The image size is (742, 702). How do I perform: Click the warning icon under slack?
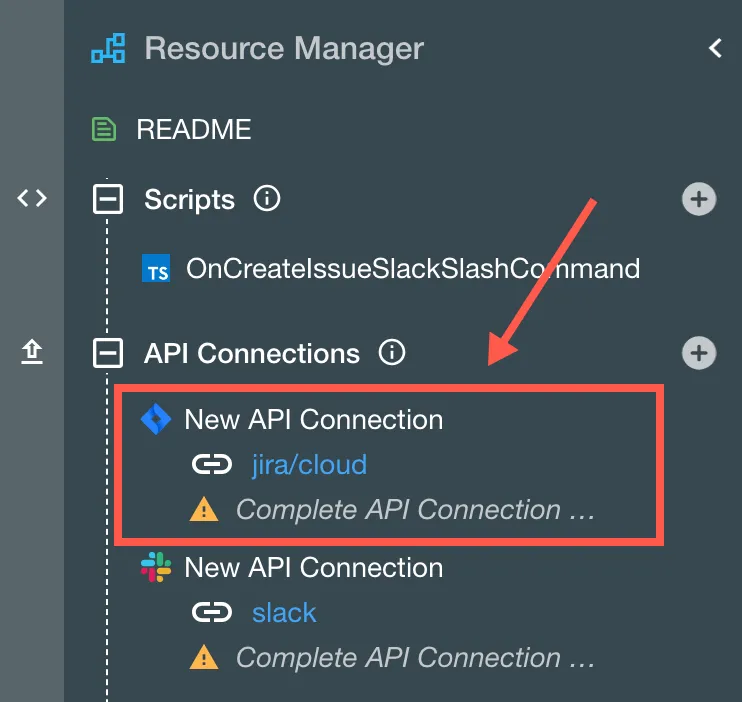(x=204, y=657)
